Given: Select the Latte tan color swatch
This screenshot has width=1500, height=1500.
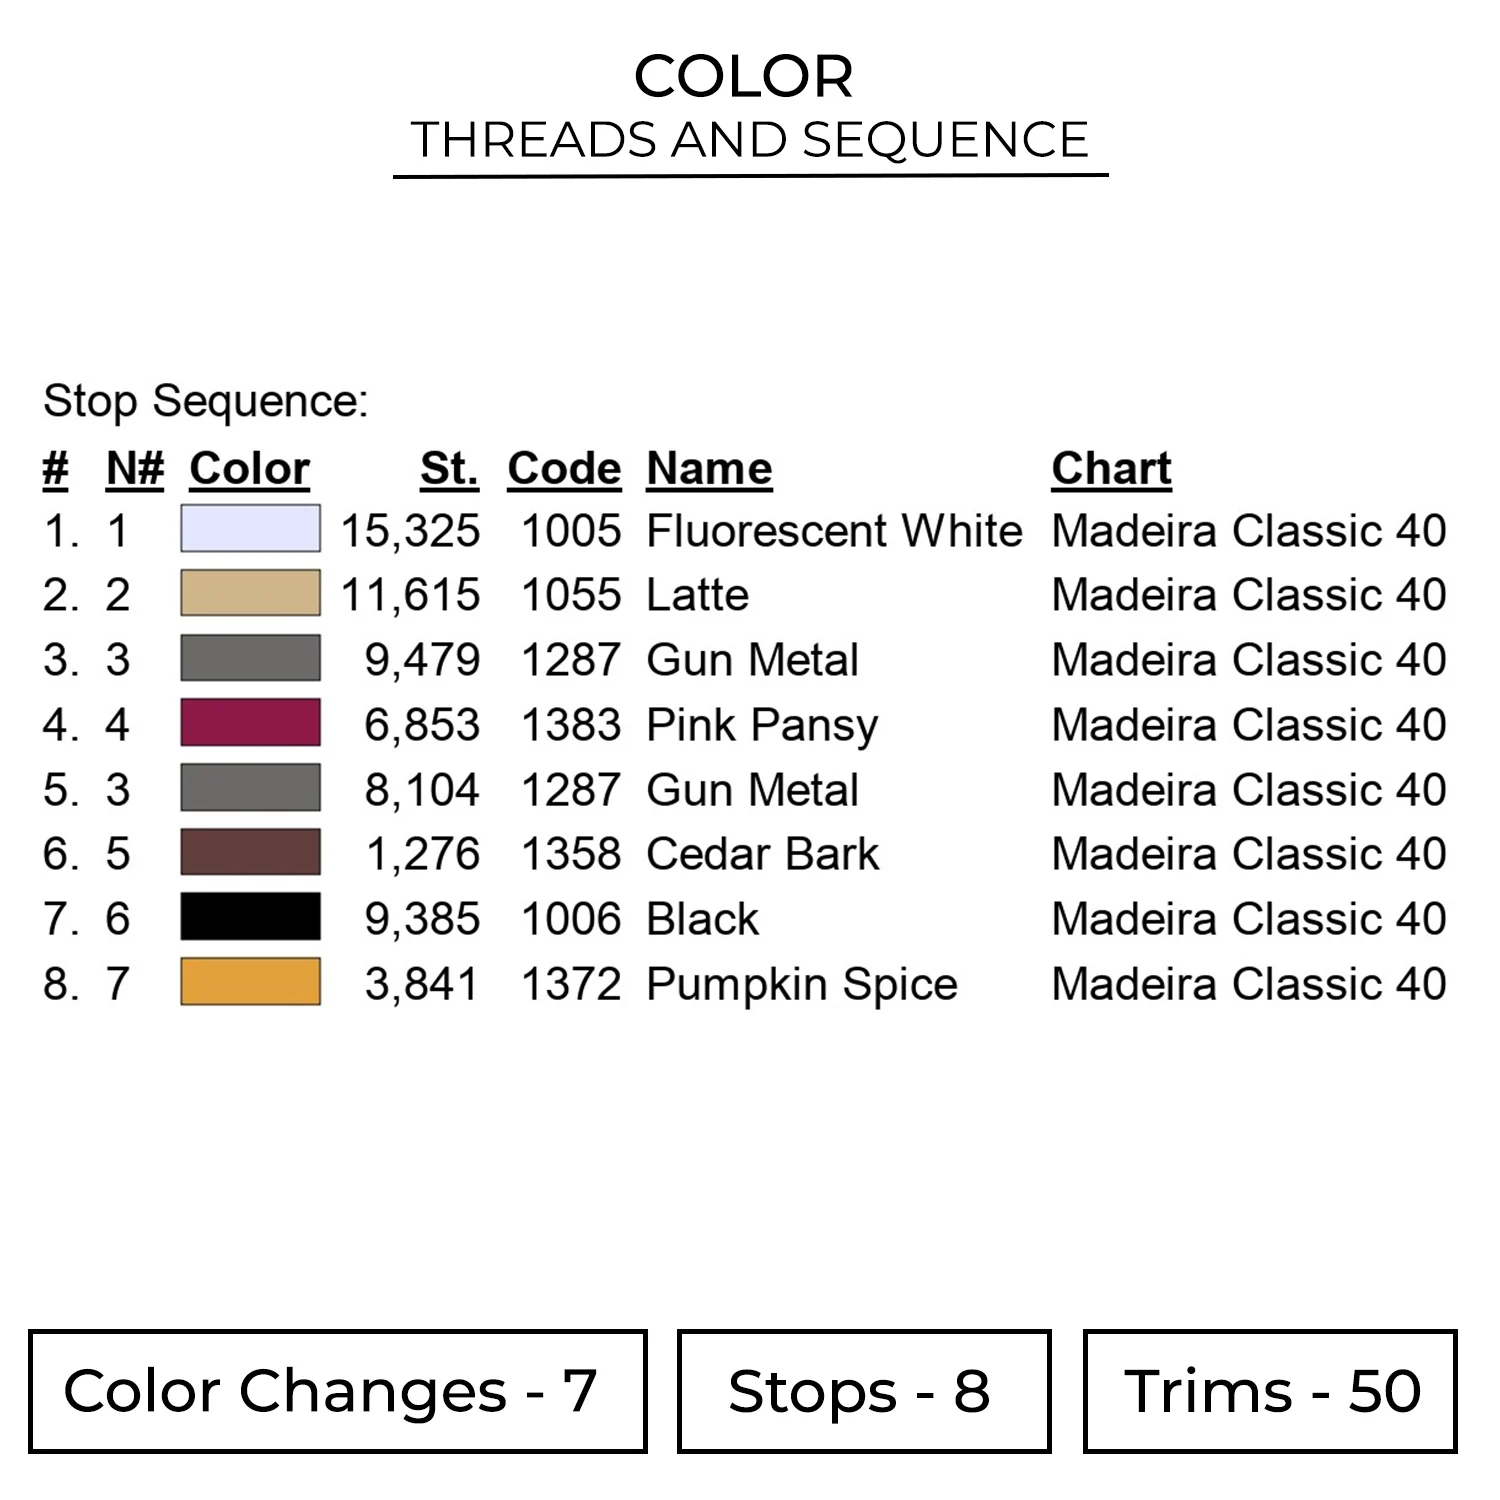Looking at the screenshot, I should tap(250, 593).
